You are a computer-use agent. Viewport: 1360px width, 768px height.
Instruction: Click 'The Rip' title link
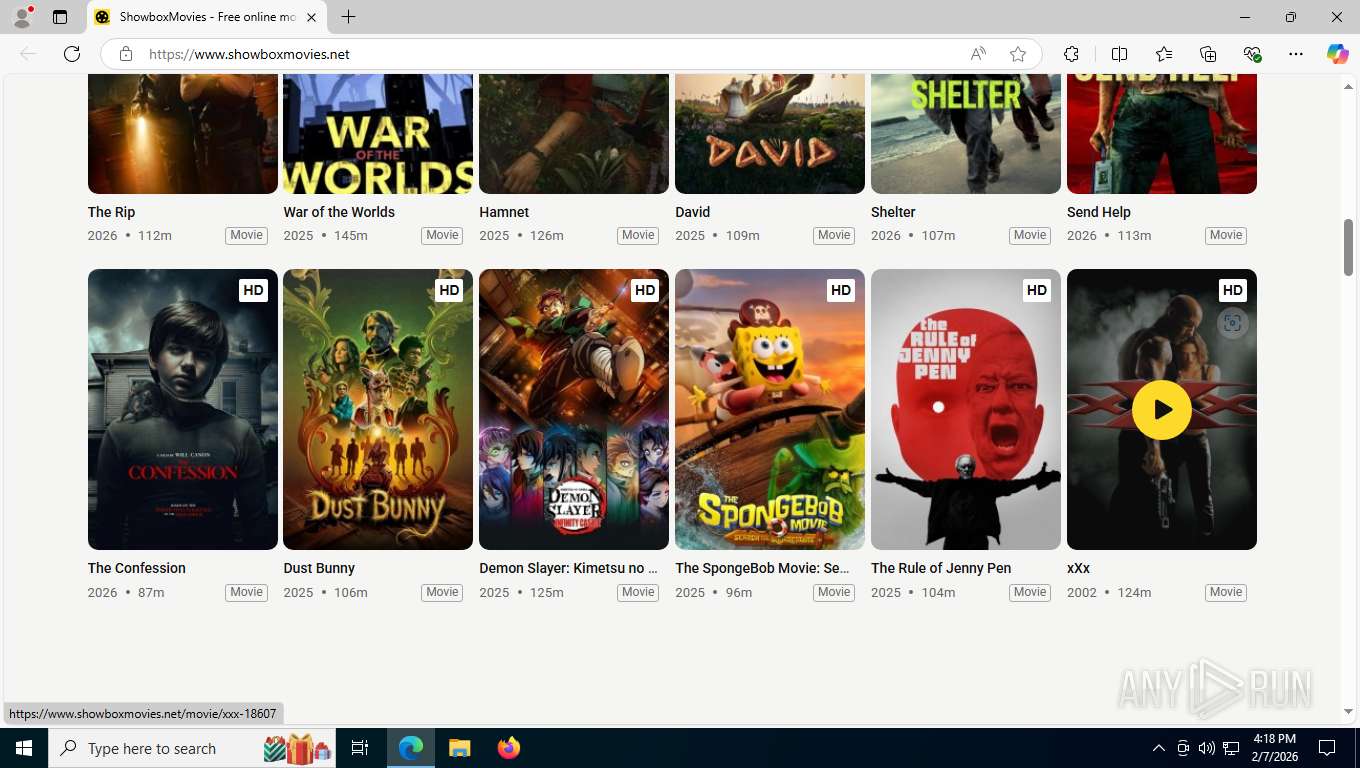(x=111, y=212)
